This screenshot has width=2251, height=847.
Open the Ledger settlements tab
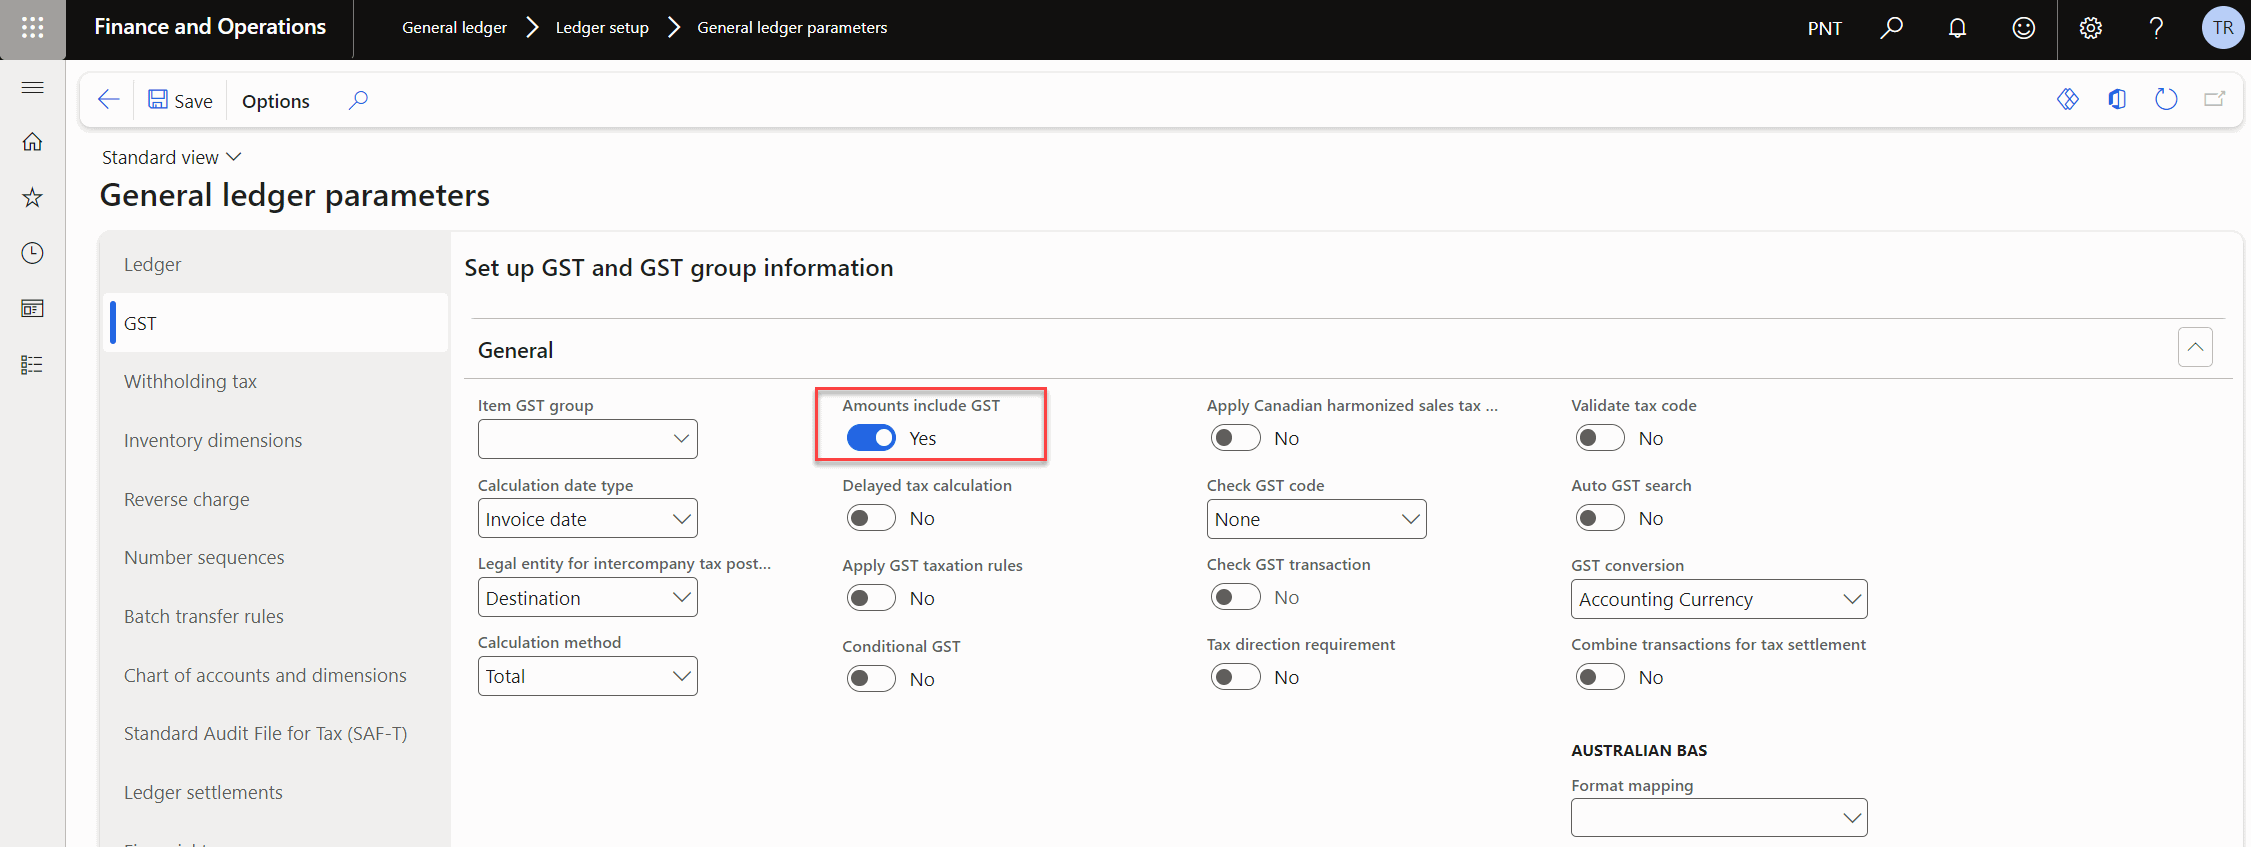point(276,792)
